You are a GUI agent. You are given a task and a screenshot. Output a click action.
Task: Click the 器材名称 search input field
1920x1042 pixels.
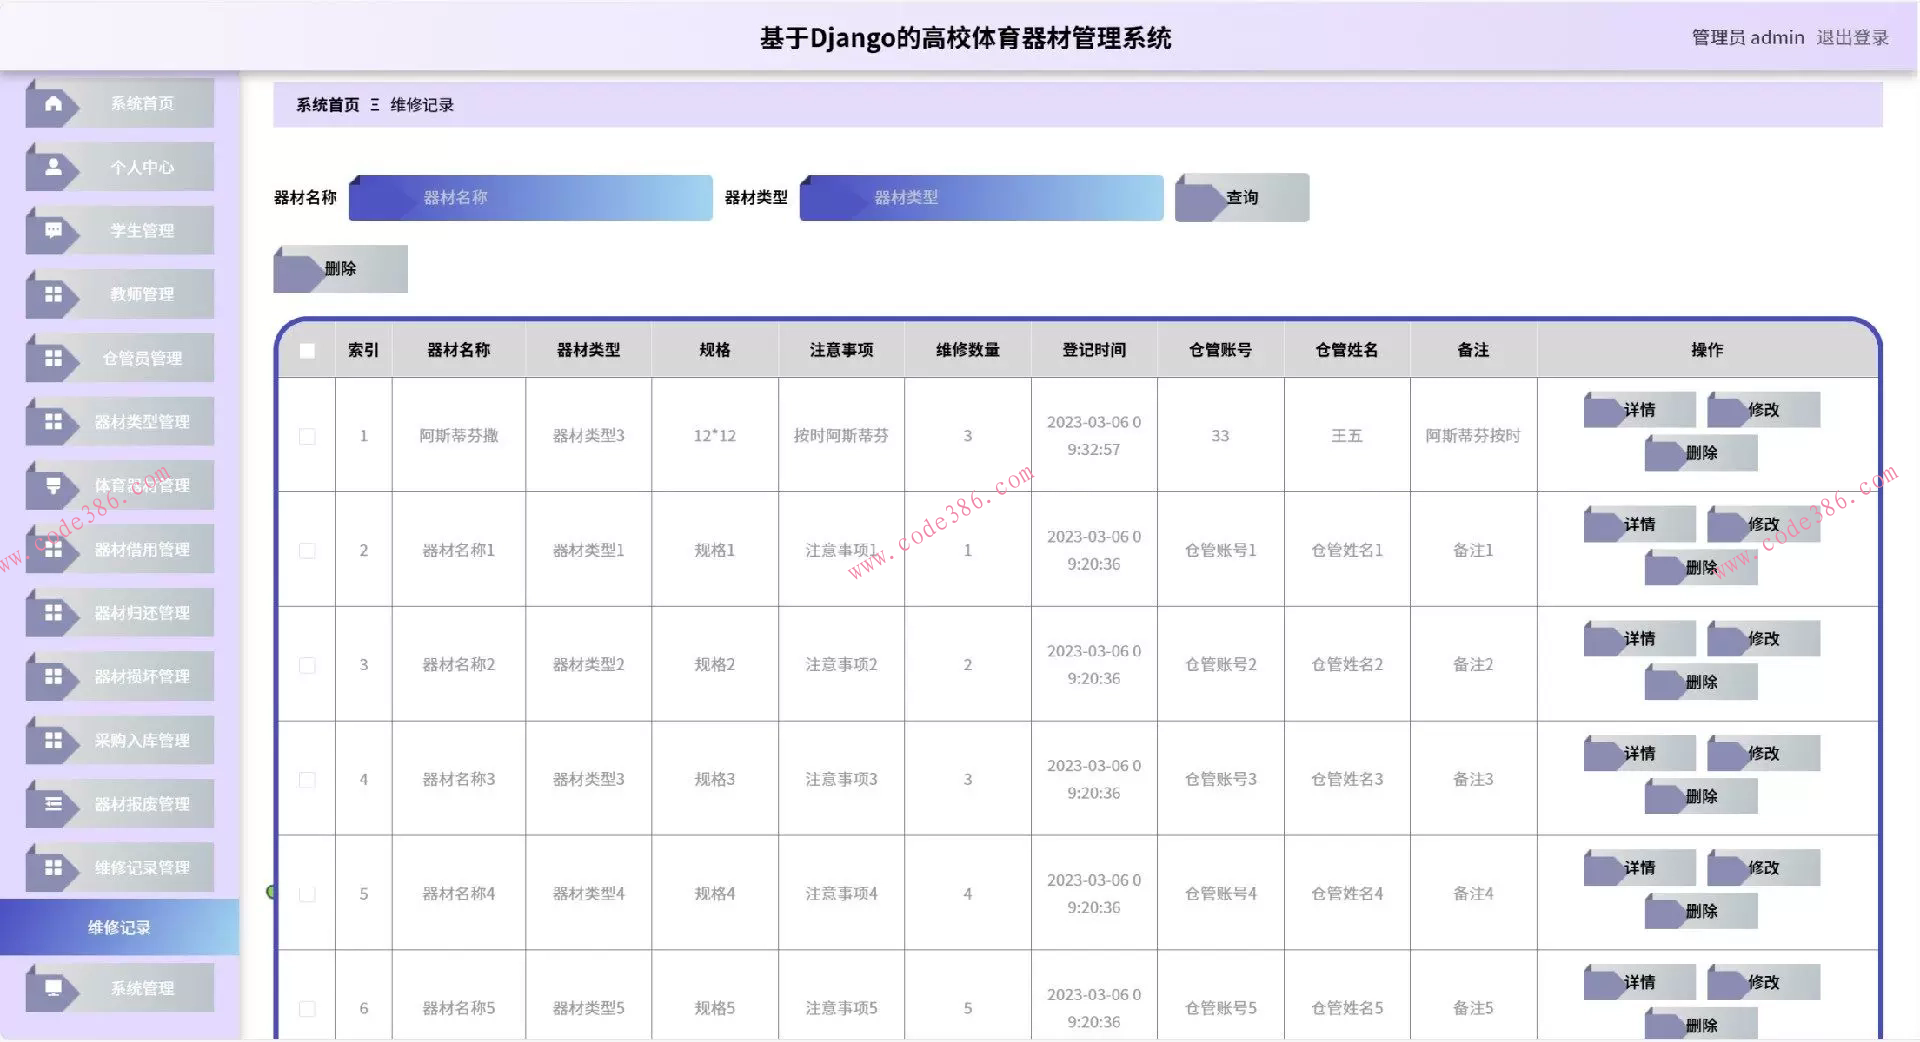pyautogui.click(x=531, y=198)
